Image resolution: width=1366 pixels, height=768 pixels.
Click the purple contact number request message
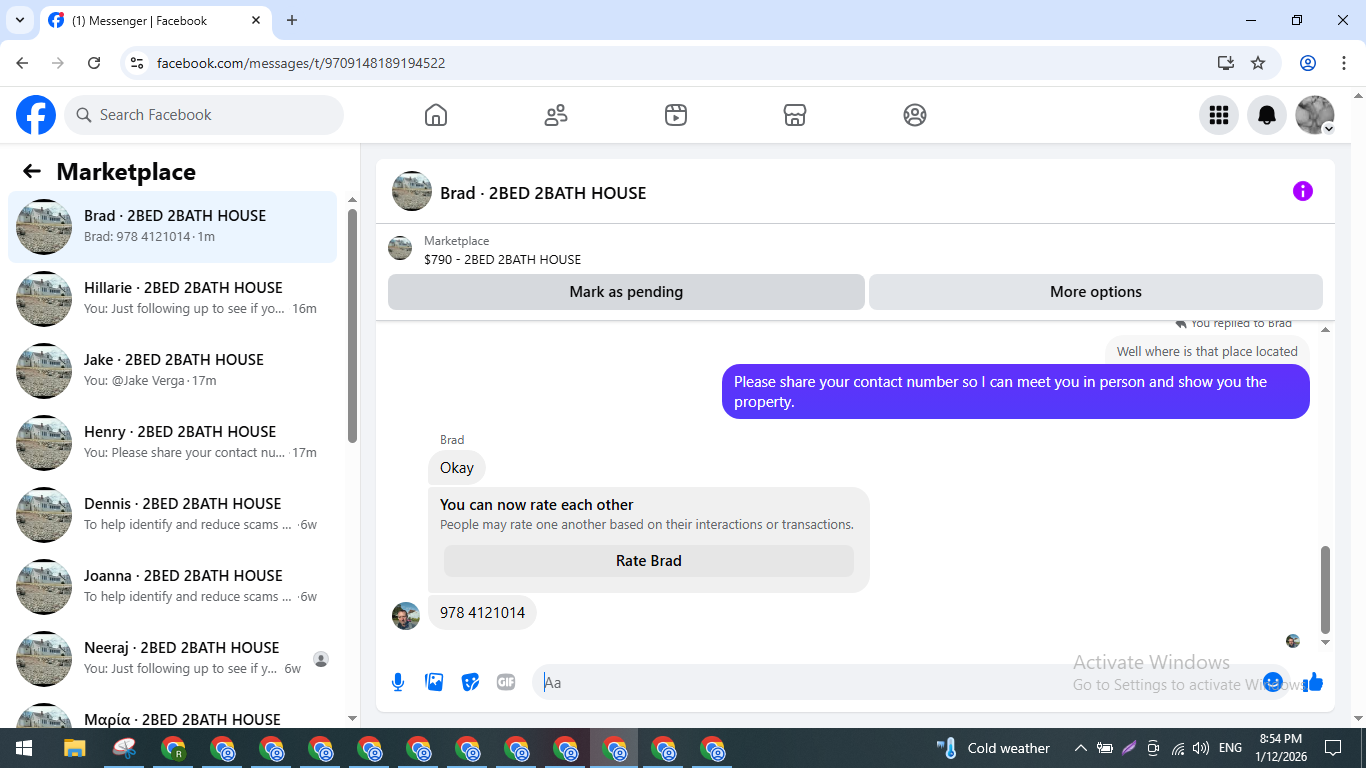point(1016,392)
